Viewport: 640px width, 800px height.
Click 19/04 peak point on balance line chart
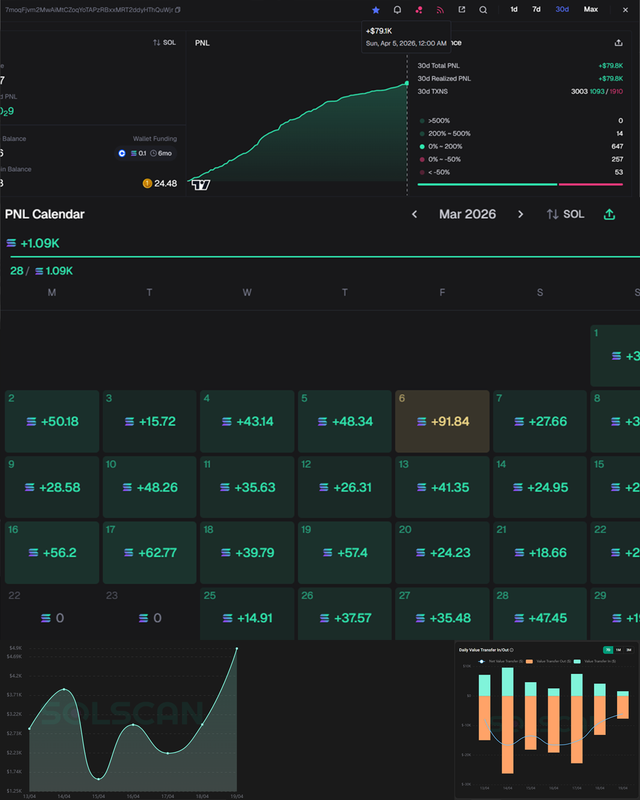(x=236, y=648)
